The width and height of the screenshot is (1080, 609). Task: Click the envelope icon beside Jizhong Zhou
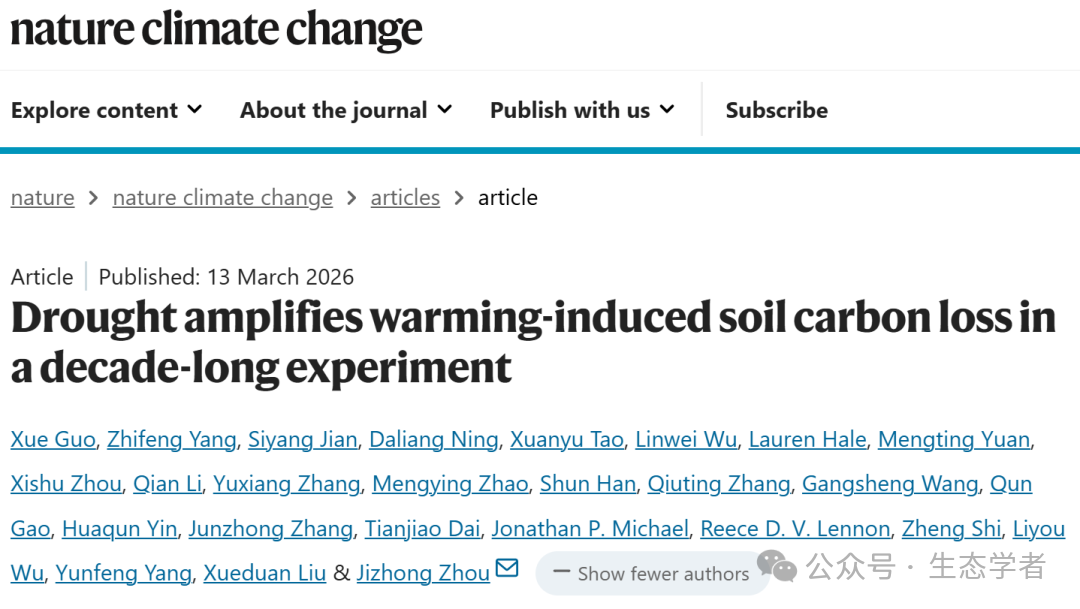507,569
